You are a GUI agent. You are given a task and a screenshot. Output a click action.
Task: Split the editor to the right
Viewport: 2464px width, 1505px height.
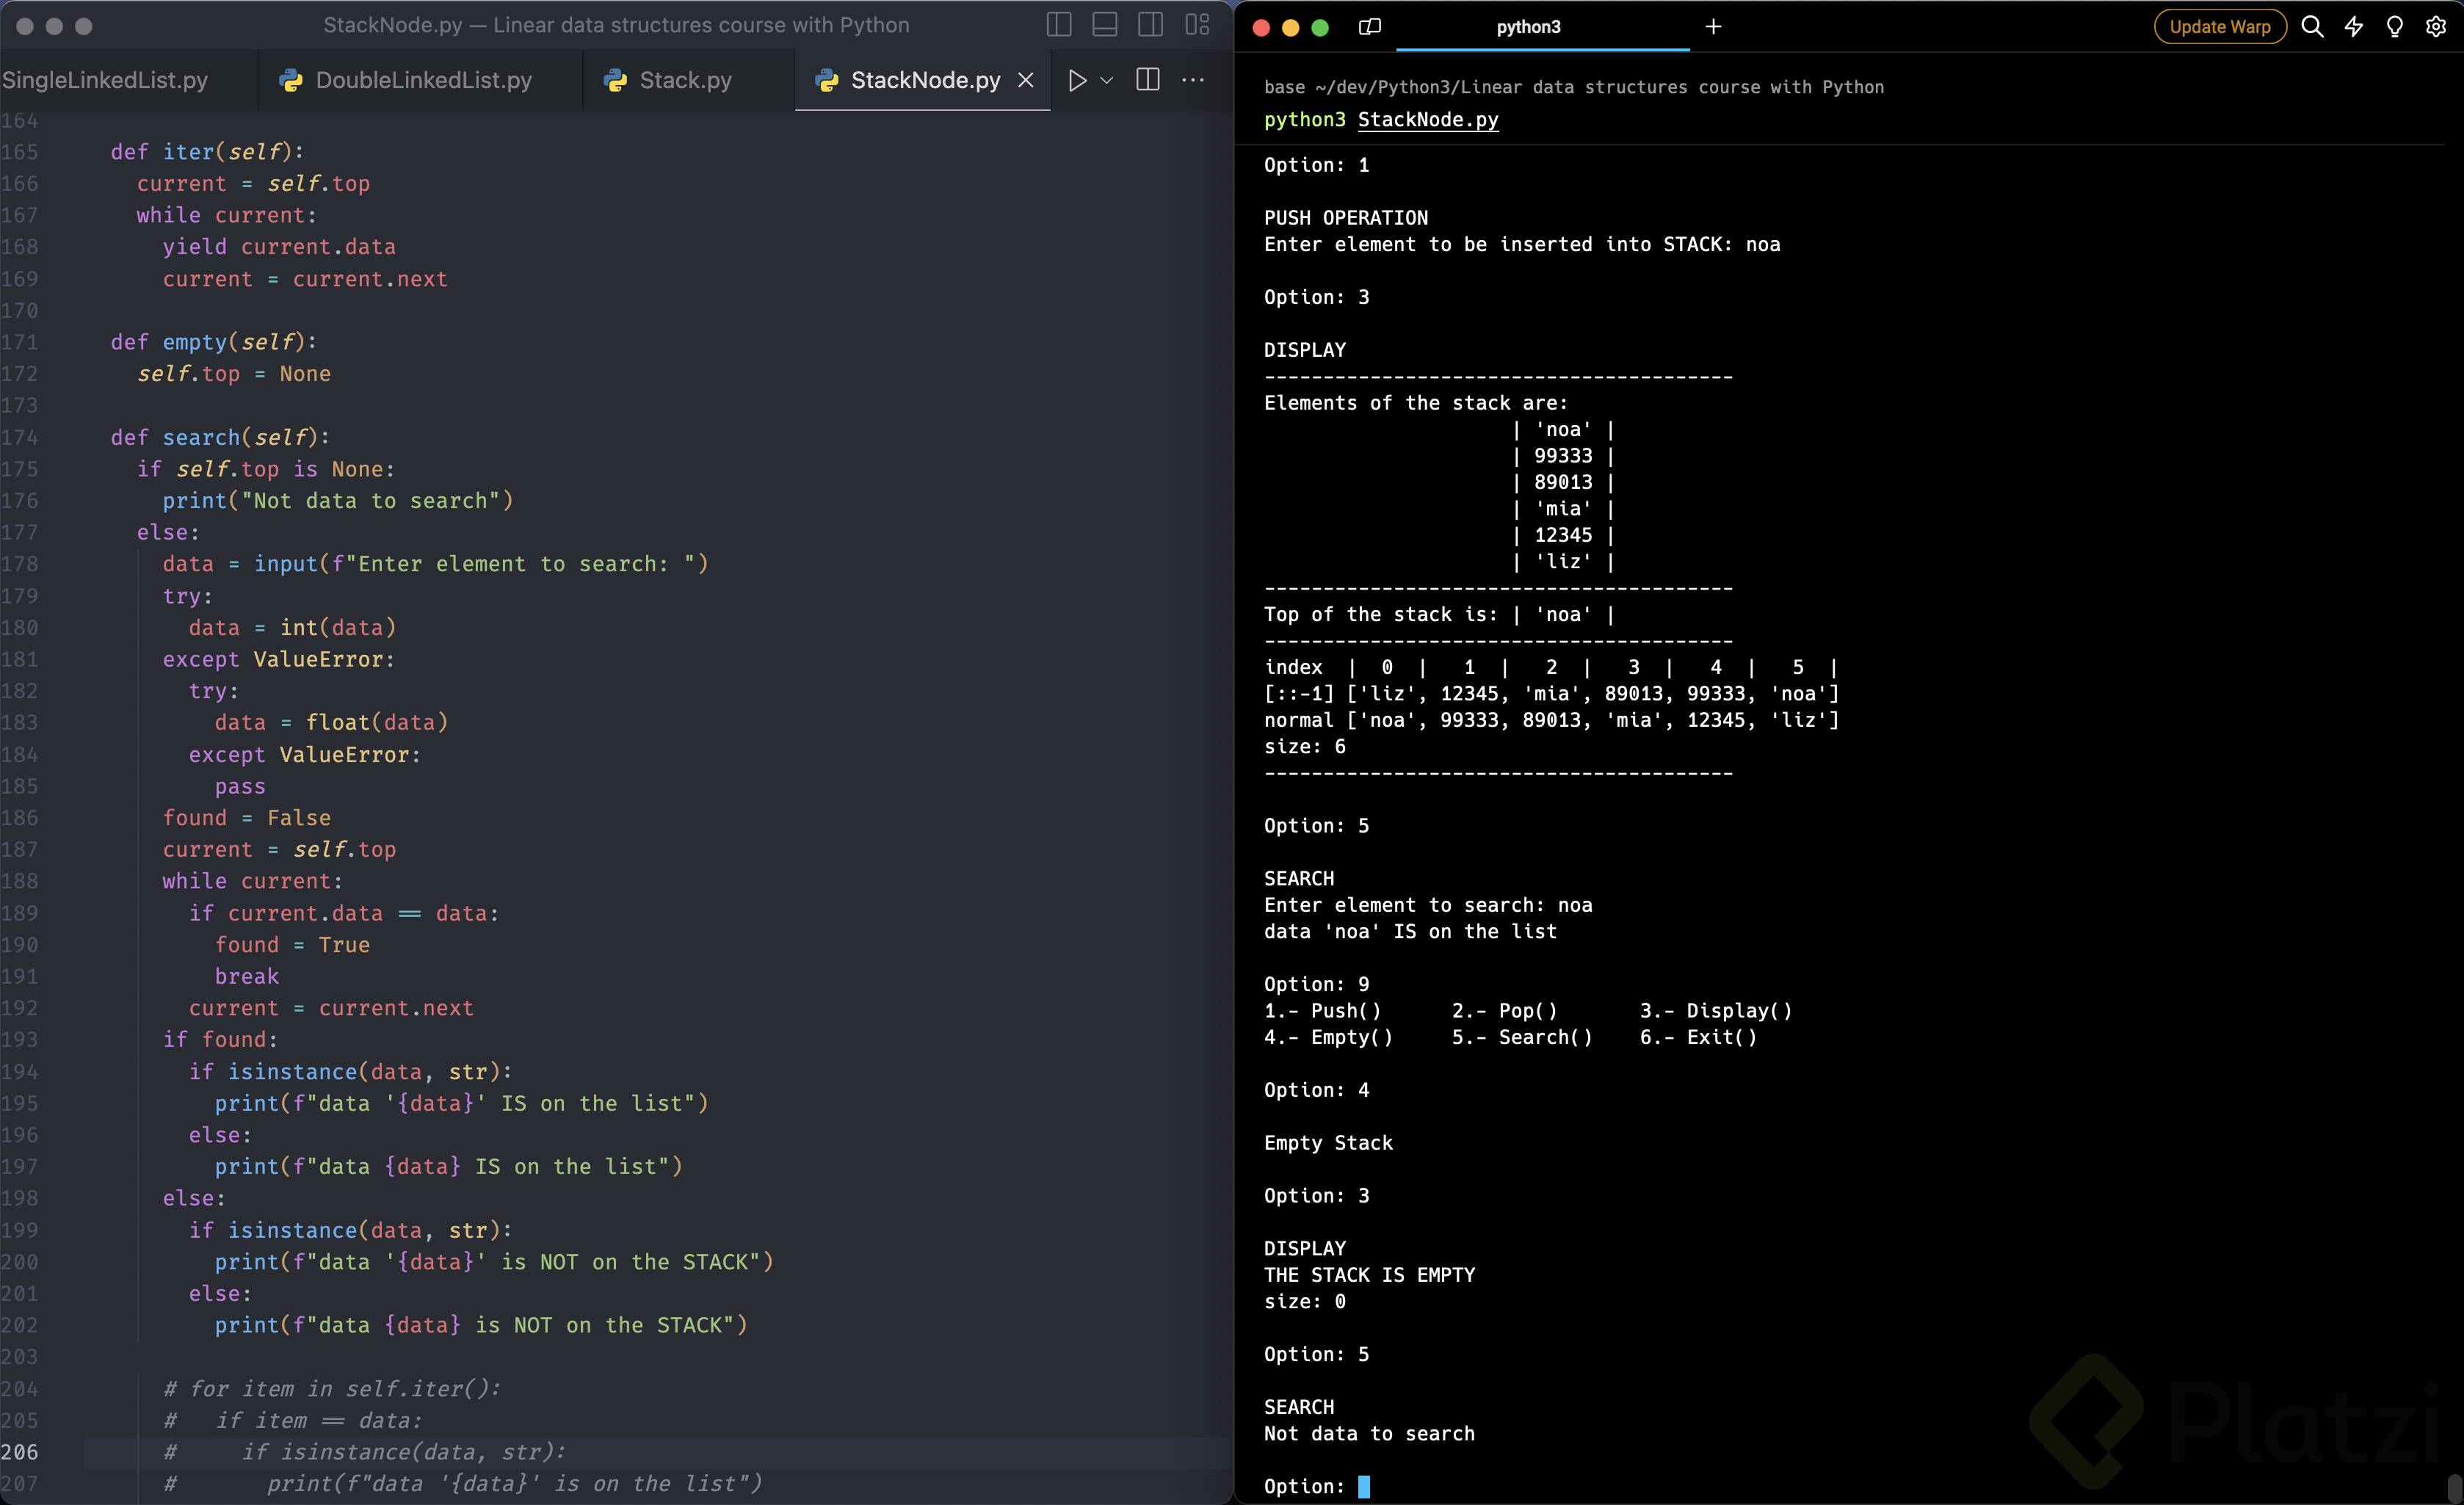(x=1148, y=80)
